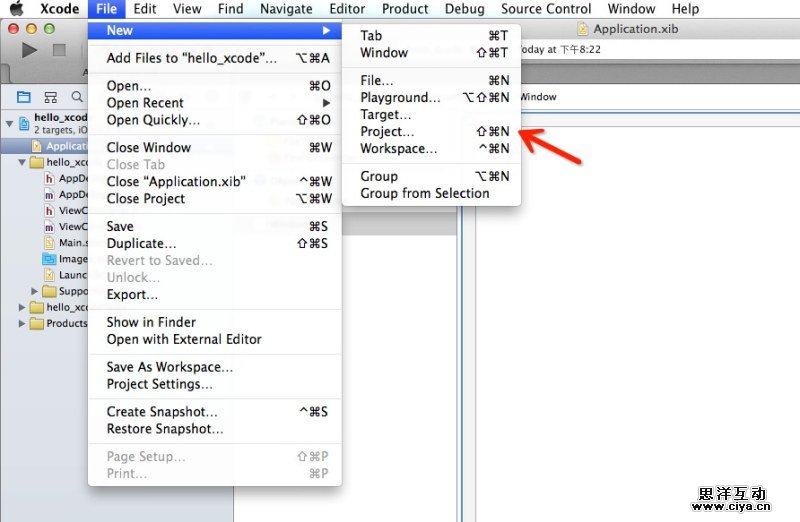The width and height of the screenshot is (800, 522).
Task: Choose New Project… option
Action: 431,131
